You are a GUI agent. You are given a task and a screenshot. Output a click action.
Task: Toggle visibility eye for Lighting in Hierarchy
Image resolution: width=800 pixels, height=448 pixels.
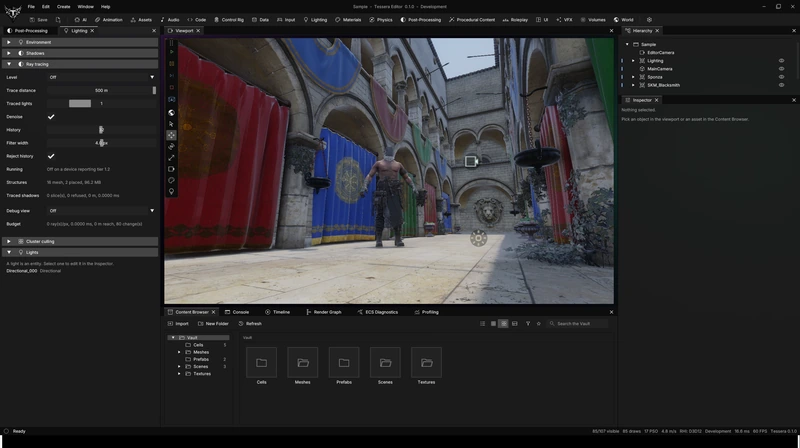coord(781,61)
